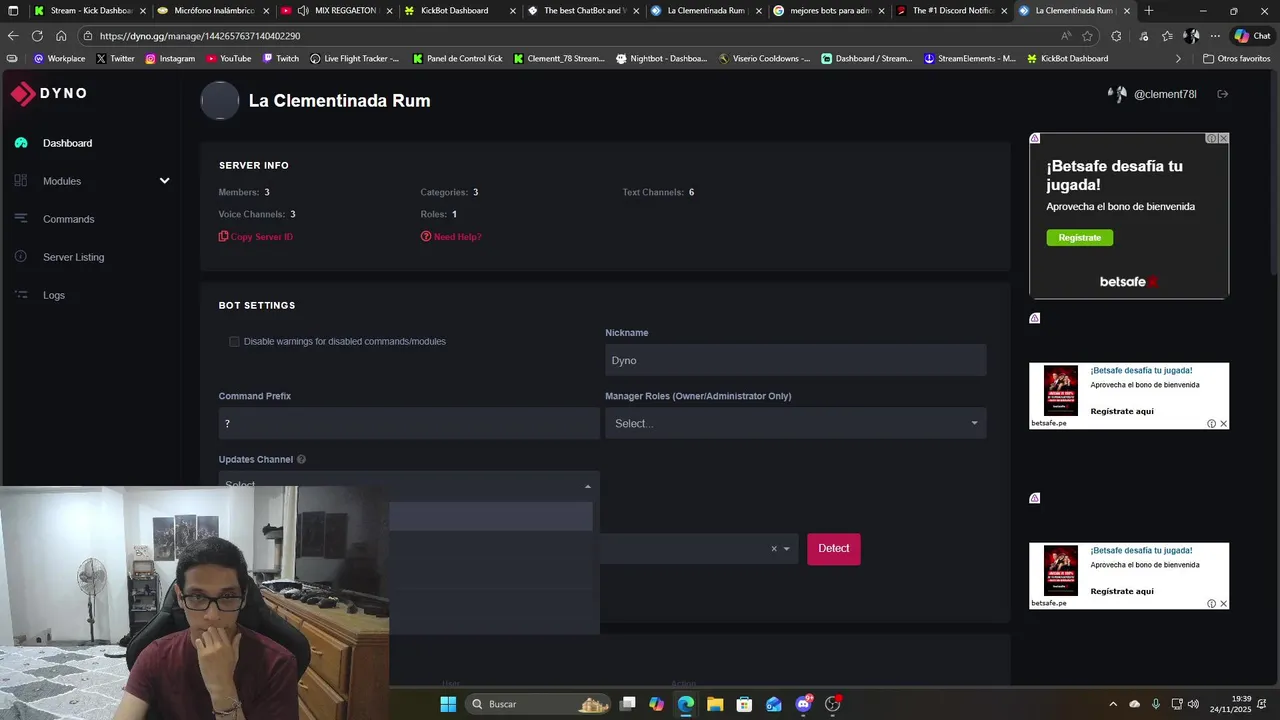Click the Server Listing info icon
This screenshot has height=720, width=1280.
point(21,257)
